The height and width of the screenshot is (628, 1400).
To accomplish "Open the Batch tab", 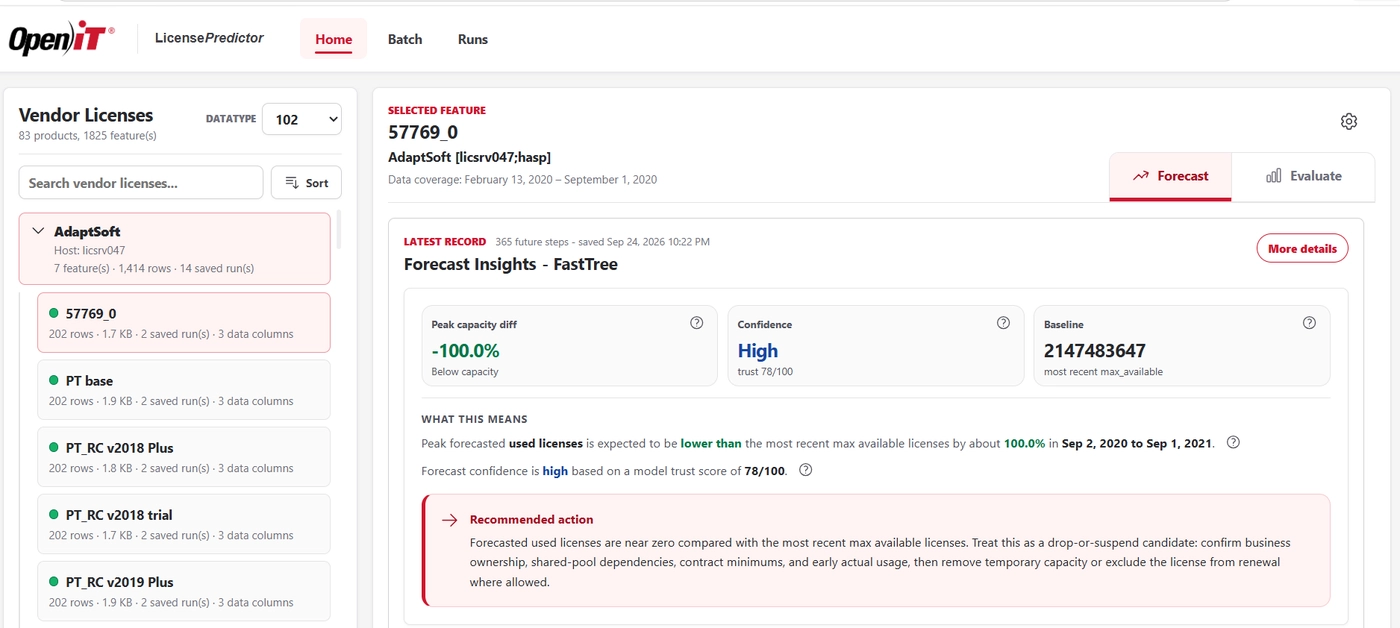I will click(405, 39).
